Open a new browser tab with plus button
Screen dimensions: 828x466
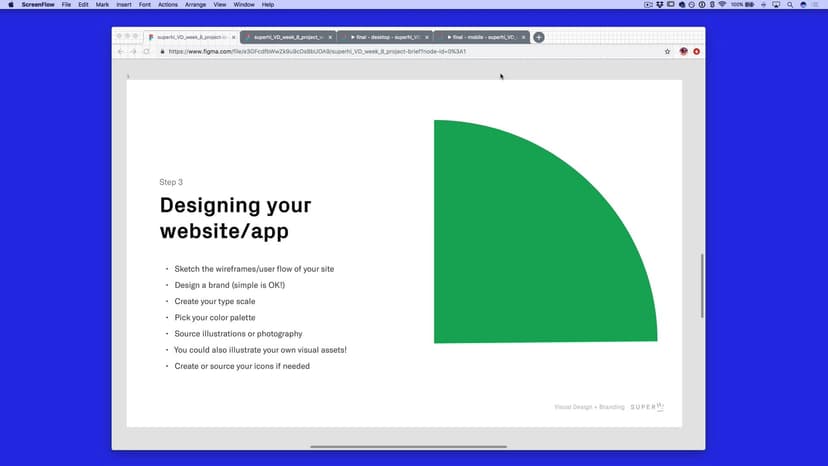539,37
